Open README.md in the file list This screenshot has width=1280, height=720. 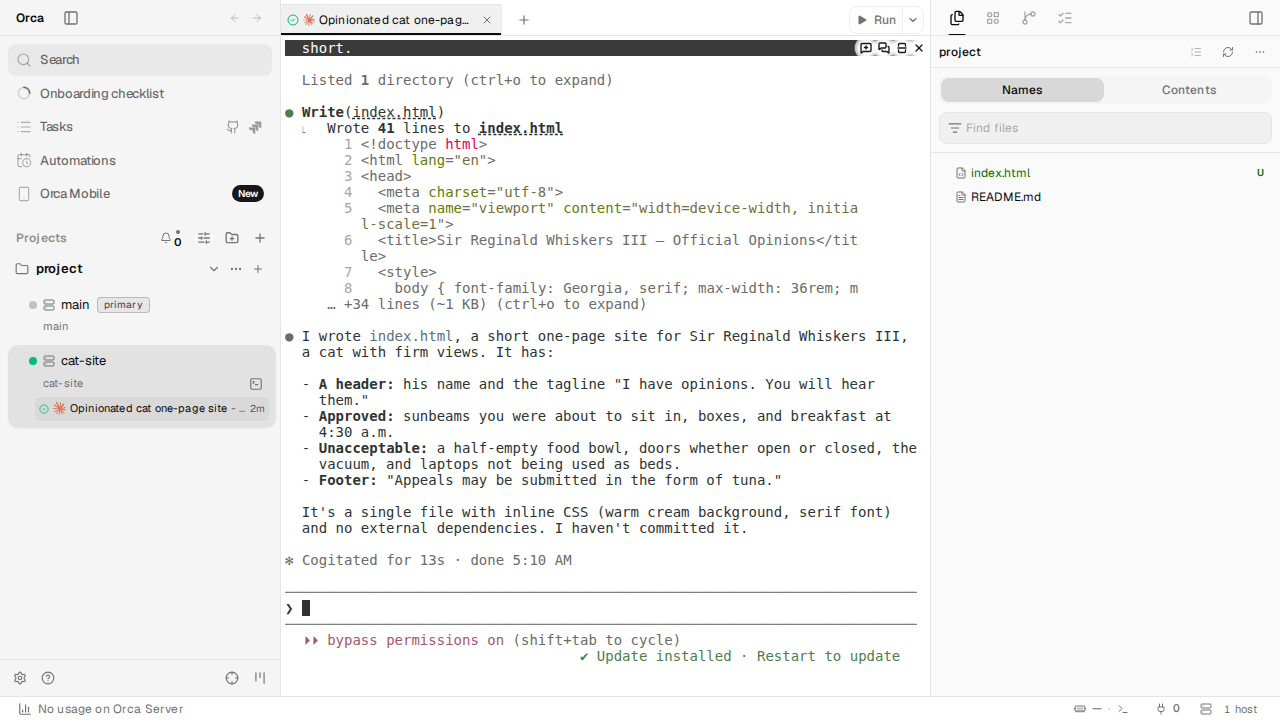click(x=1105, y=197)
